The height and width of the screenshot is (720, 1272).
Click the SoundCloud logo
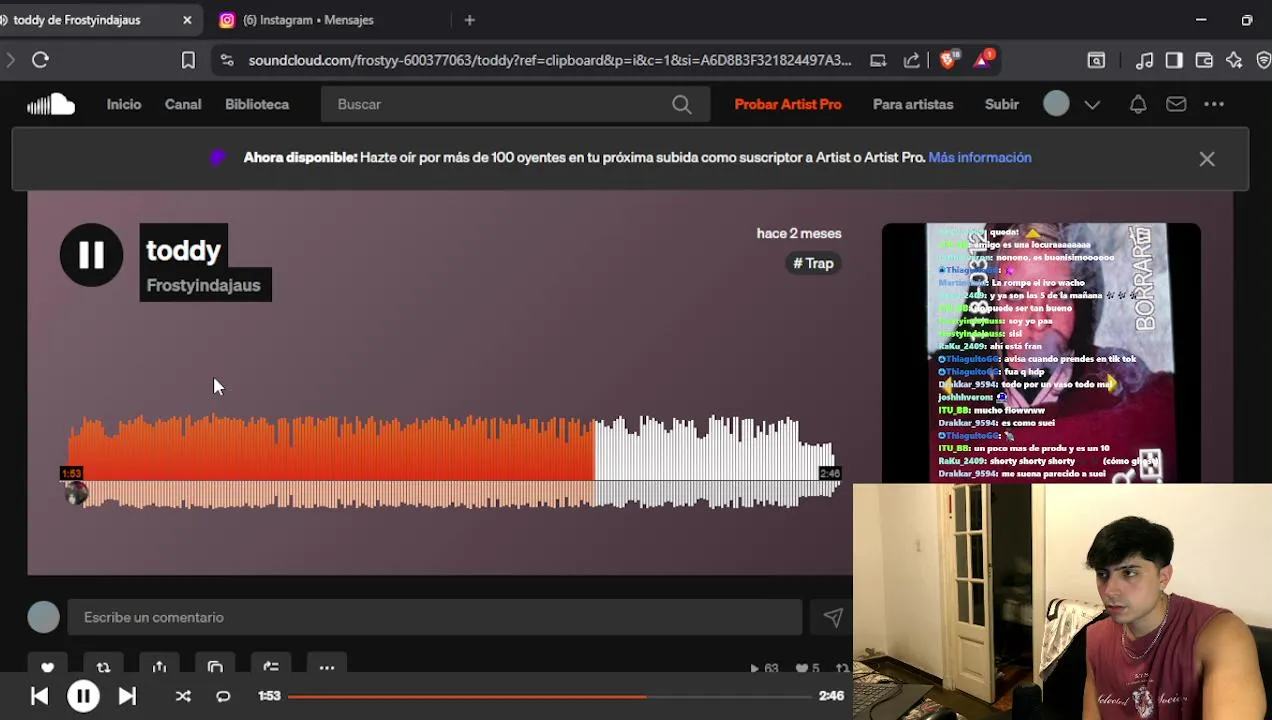(51, 104)
